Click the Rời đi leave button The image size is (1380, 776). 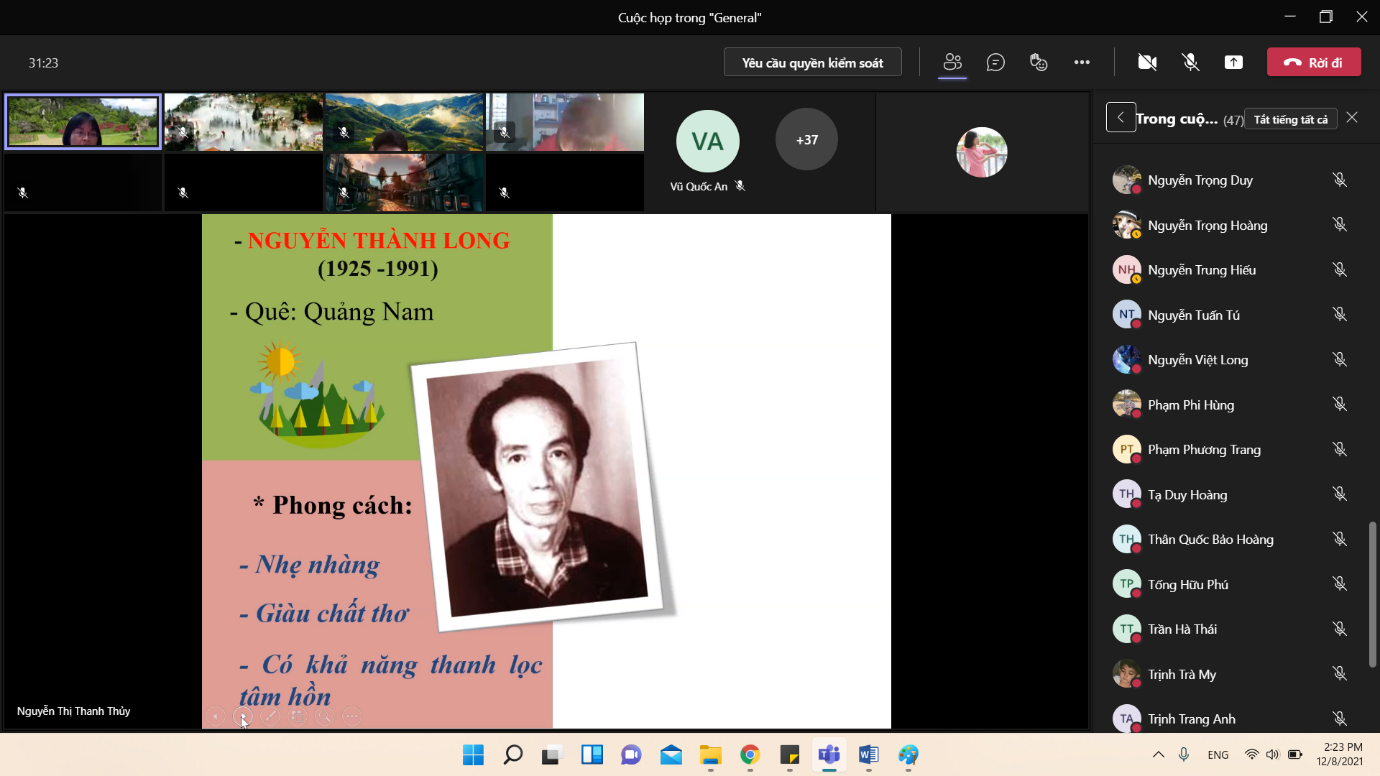coord(1313,62)
